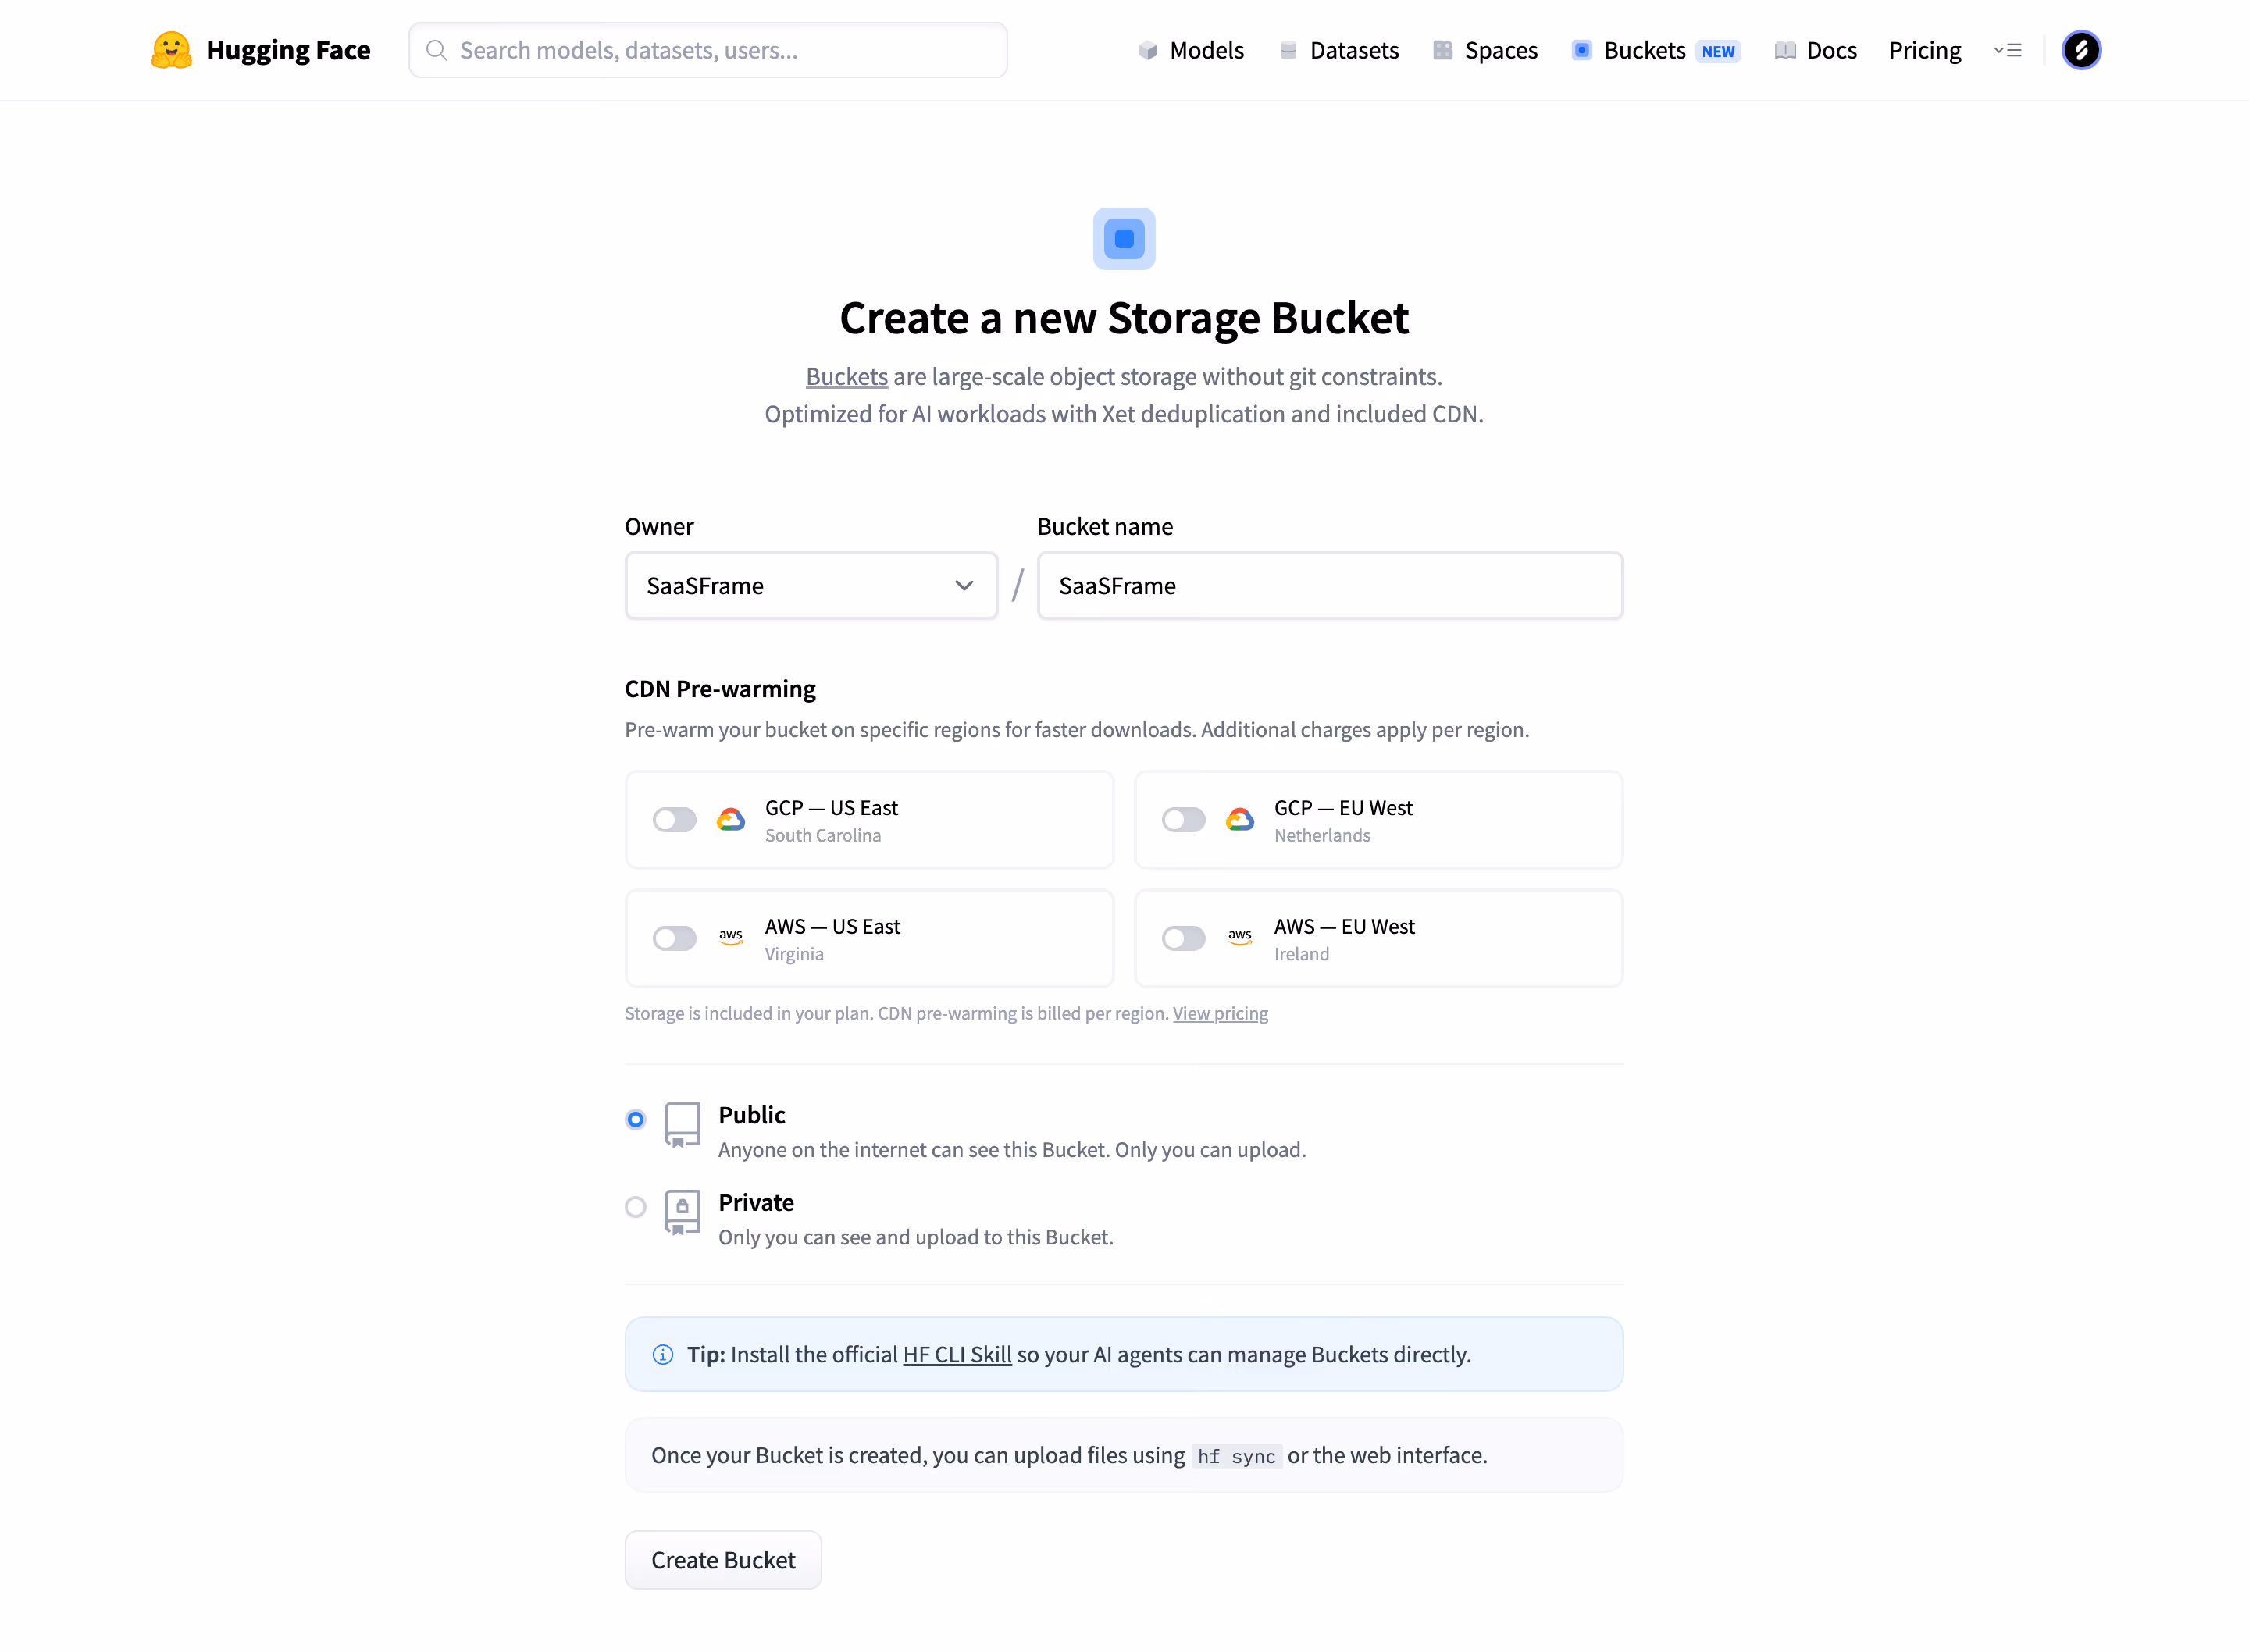
Task: Click the Datasets stack icon
Action: pyautogui.click(x=1288, y=50)
